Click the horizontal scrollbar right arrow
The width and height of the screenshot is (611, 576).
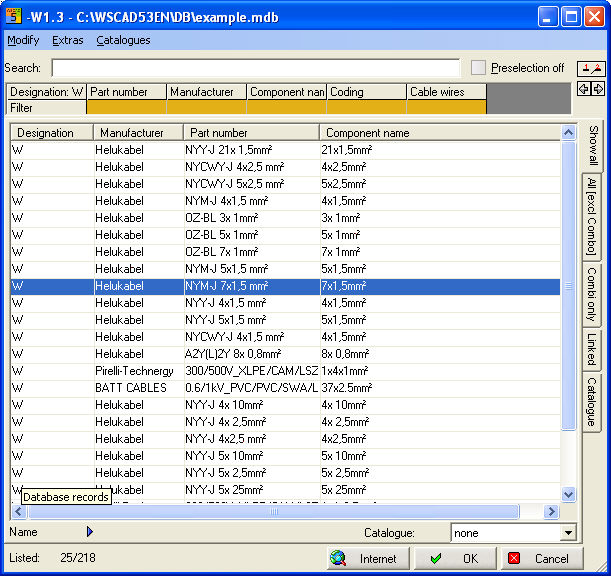(x=552, y=511)
